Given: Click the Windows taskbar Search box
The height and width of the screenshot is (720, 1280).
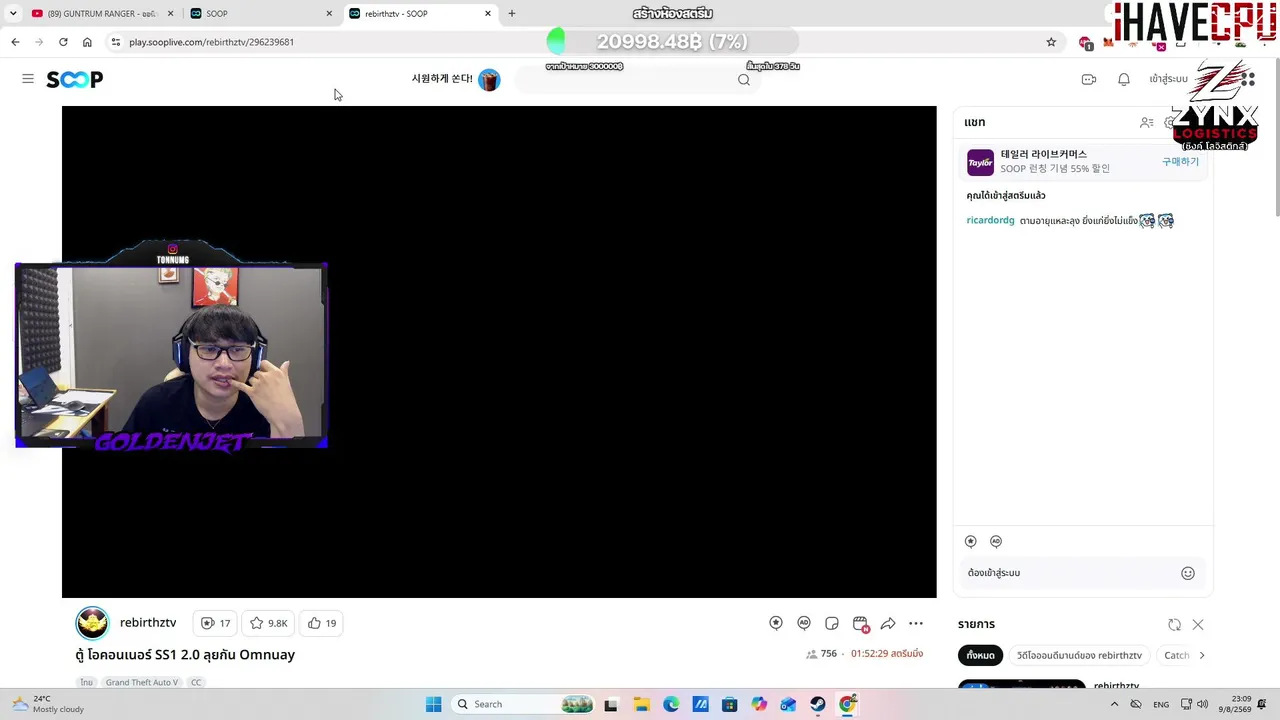Looking at the screenshot, I should coord(523,704).
